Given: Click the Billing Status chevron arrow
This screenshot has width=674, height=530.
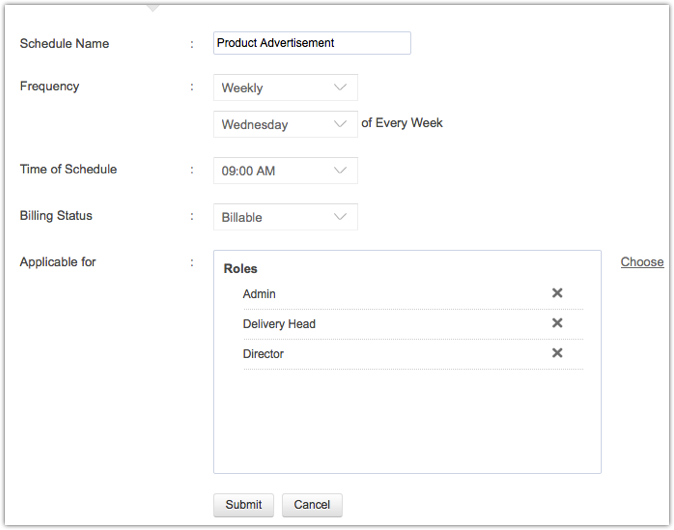Looking at the screenshot, I should click(340, 217).
